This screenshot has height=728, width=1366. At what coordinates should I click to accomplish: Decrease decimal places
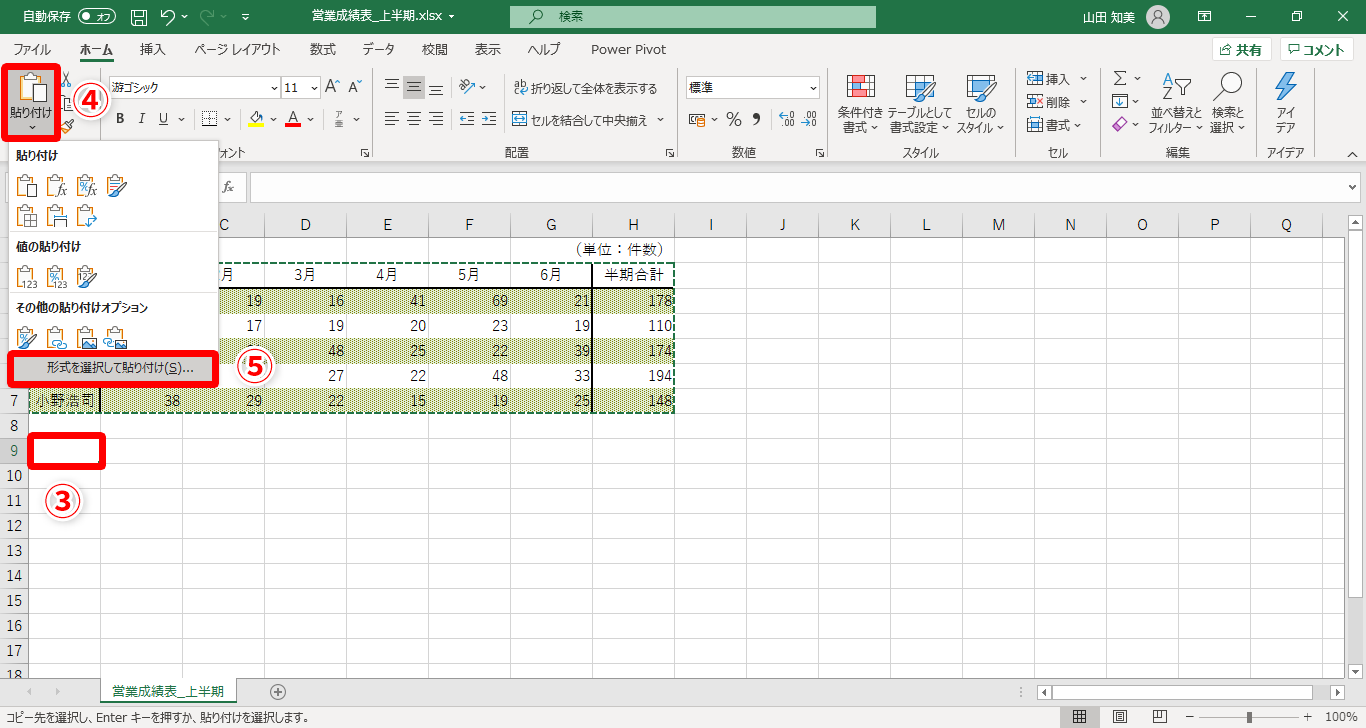[x=809, y=120]
